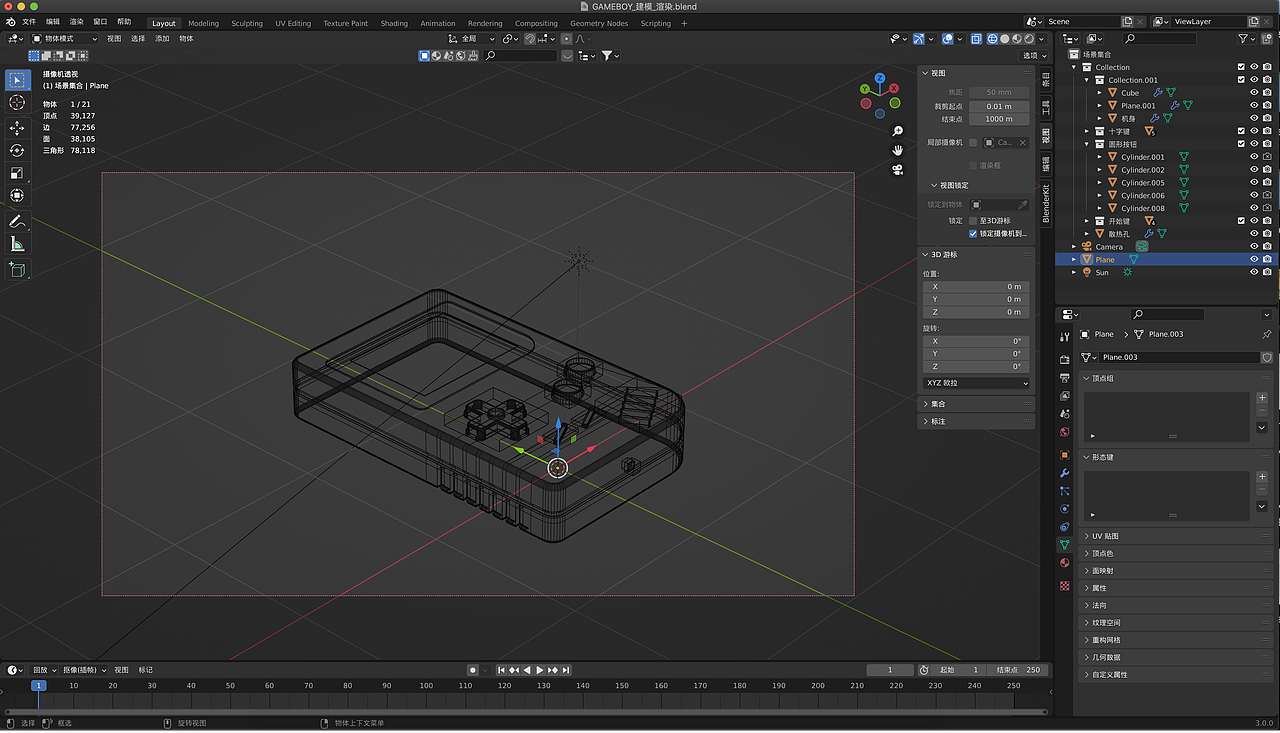Screen dimensions: 1280x733
Task: Switch to the UV Editing workspace tab
Action: click(x=293, y=23)
